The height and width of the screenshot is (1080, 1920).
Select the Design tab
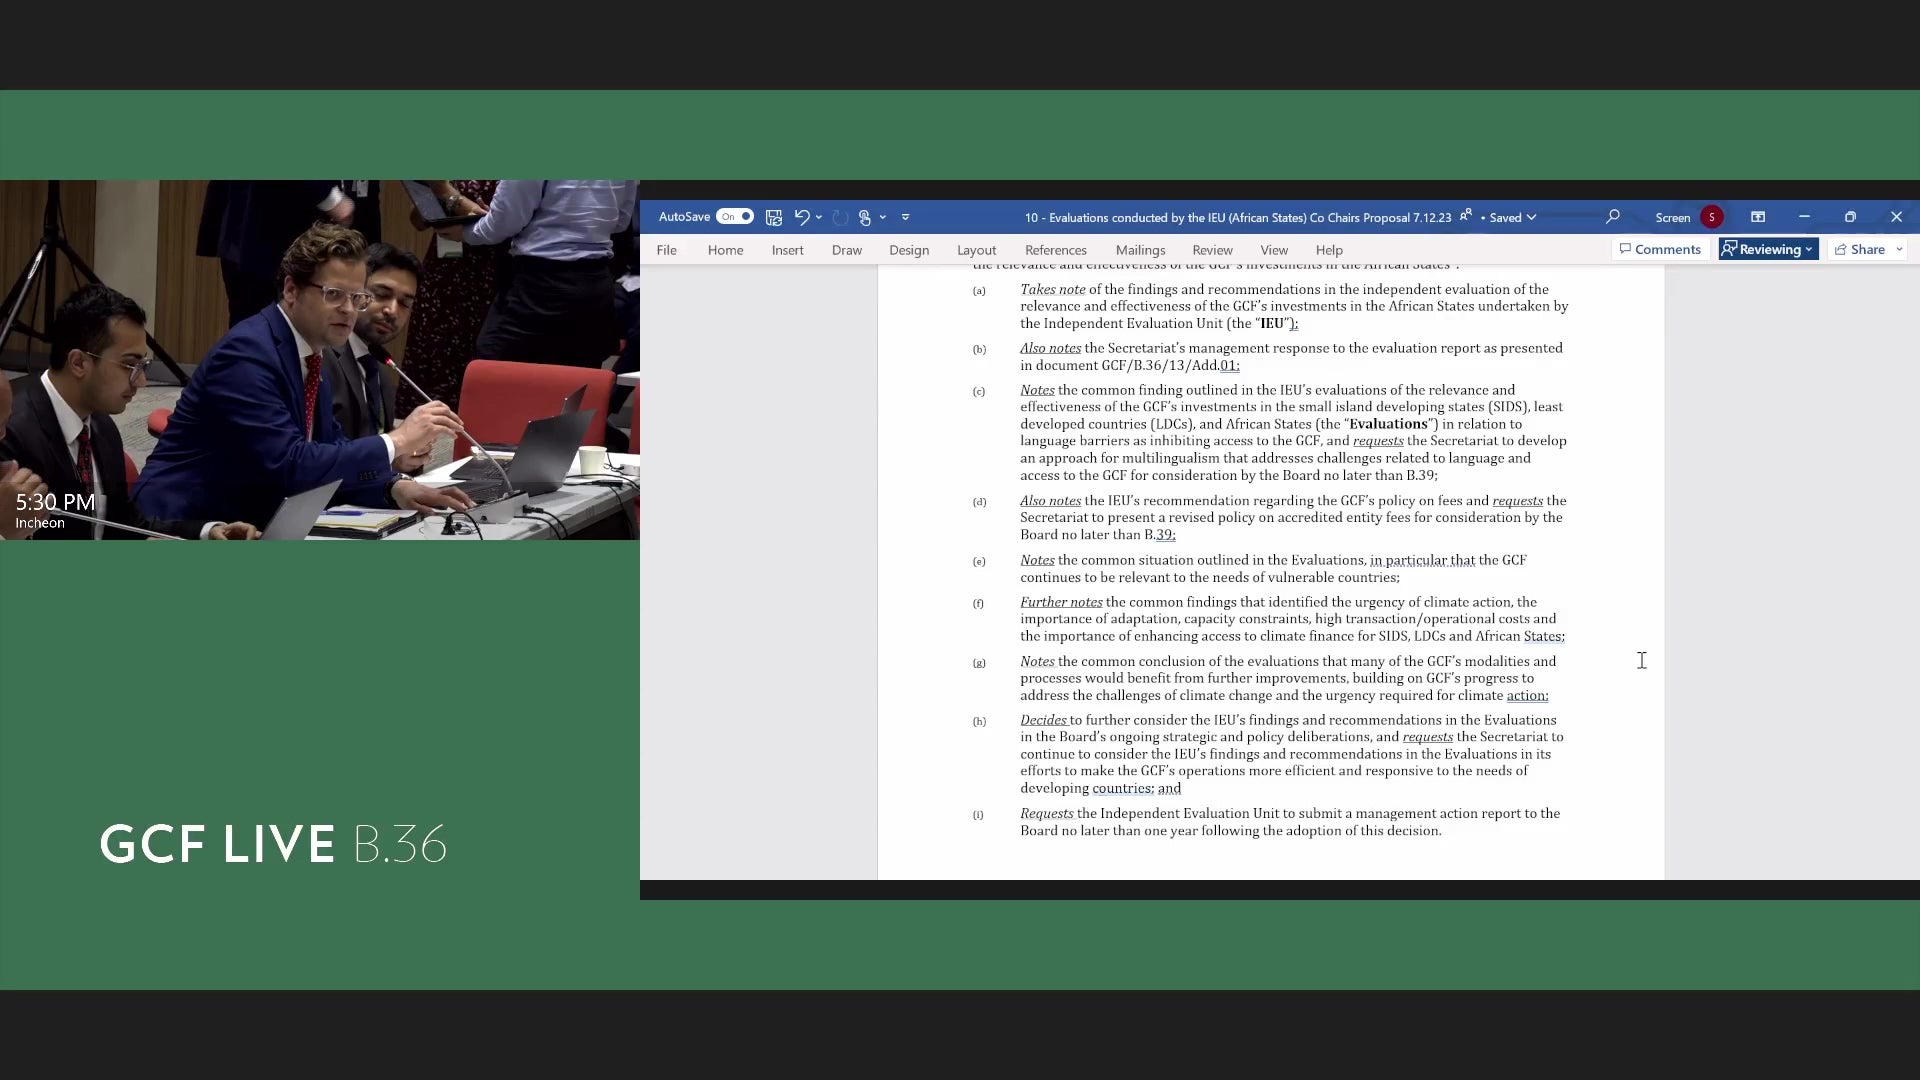click(x=909, y=250)
